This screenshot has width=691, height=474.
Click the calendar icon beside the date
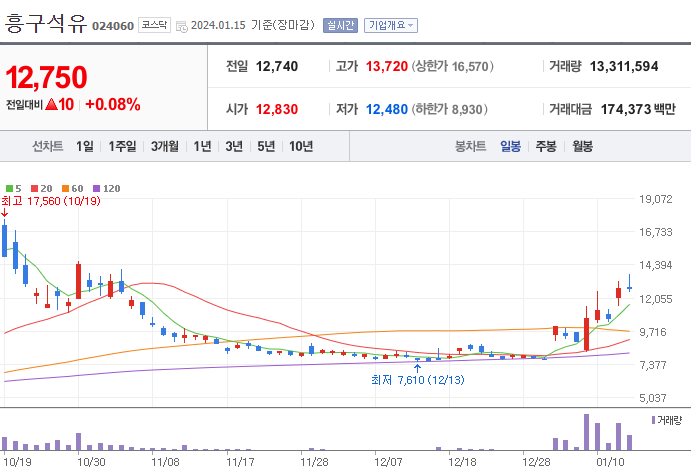click(x=182, y=26)
